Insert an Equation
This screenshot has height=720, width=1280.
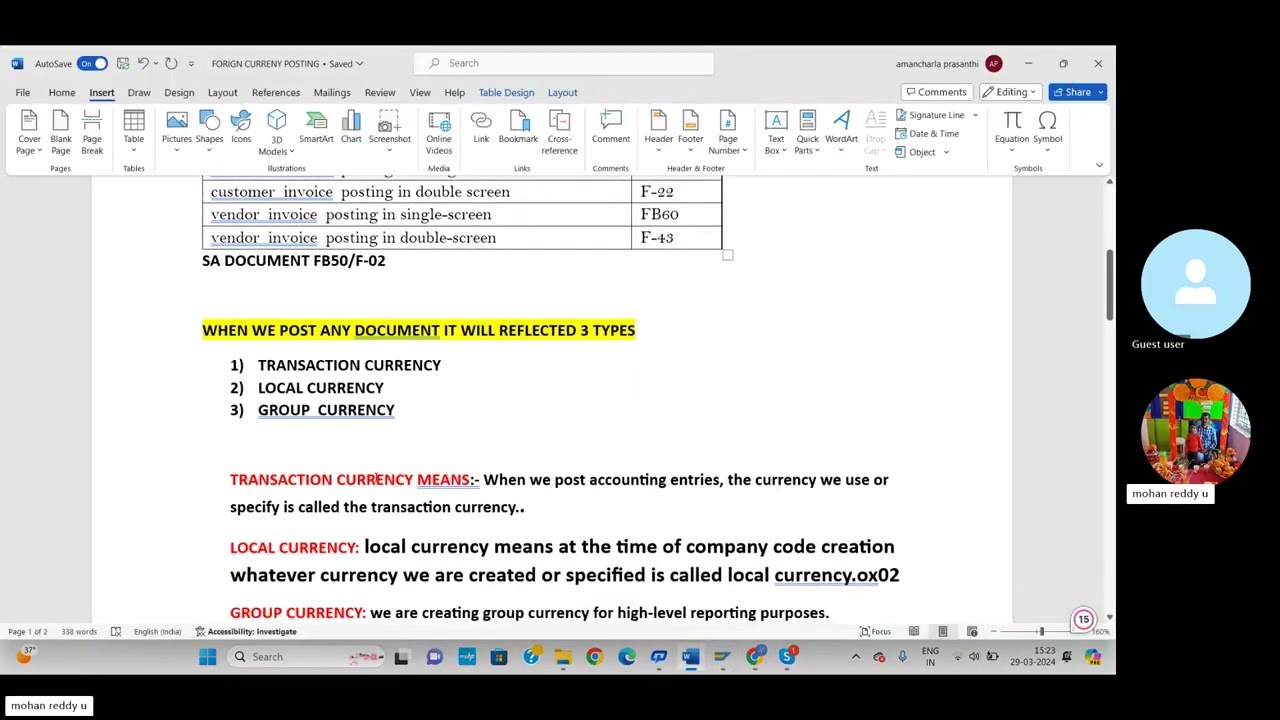coord(1012,132)
